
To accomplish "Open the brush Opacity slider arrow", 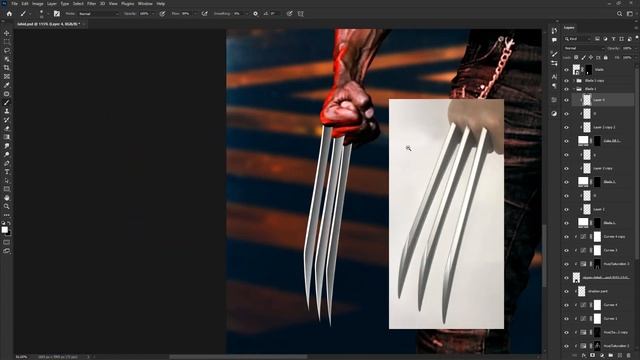I will 153,13.
